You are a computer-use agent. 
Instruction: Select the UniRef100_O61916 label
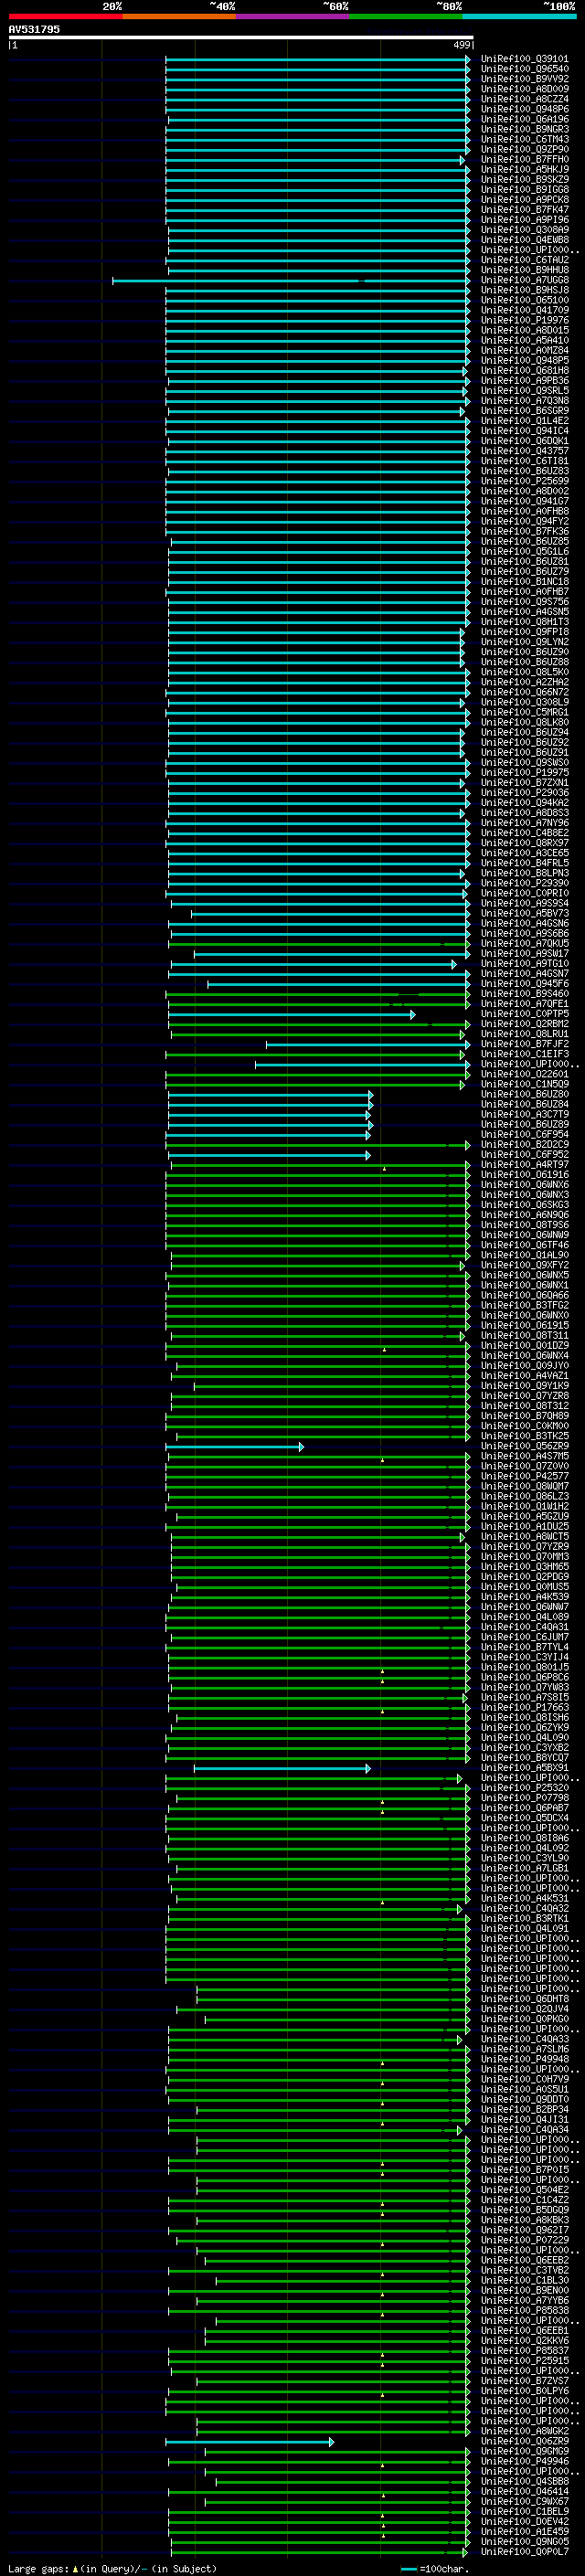tap(524, 1174)
